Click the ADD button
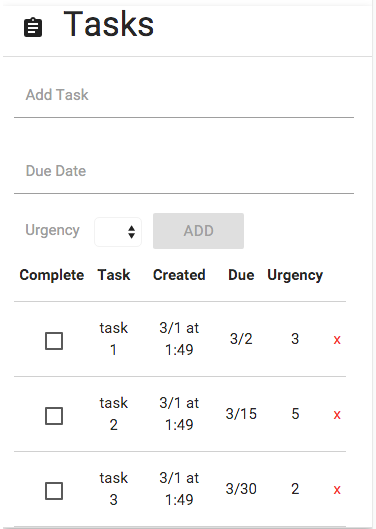 198,231
